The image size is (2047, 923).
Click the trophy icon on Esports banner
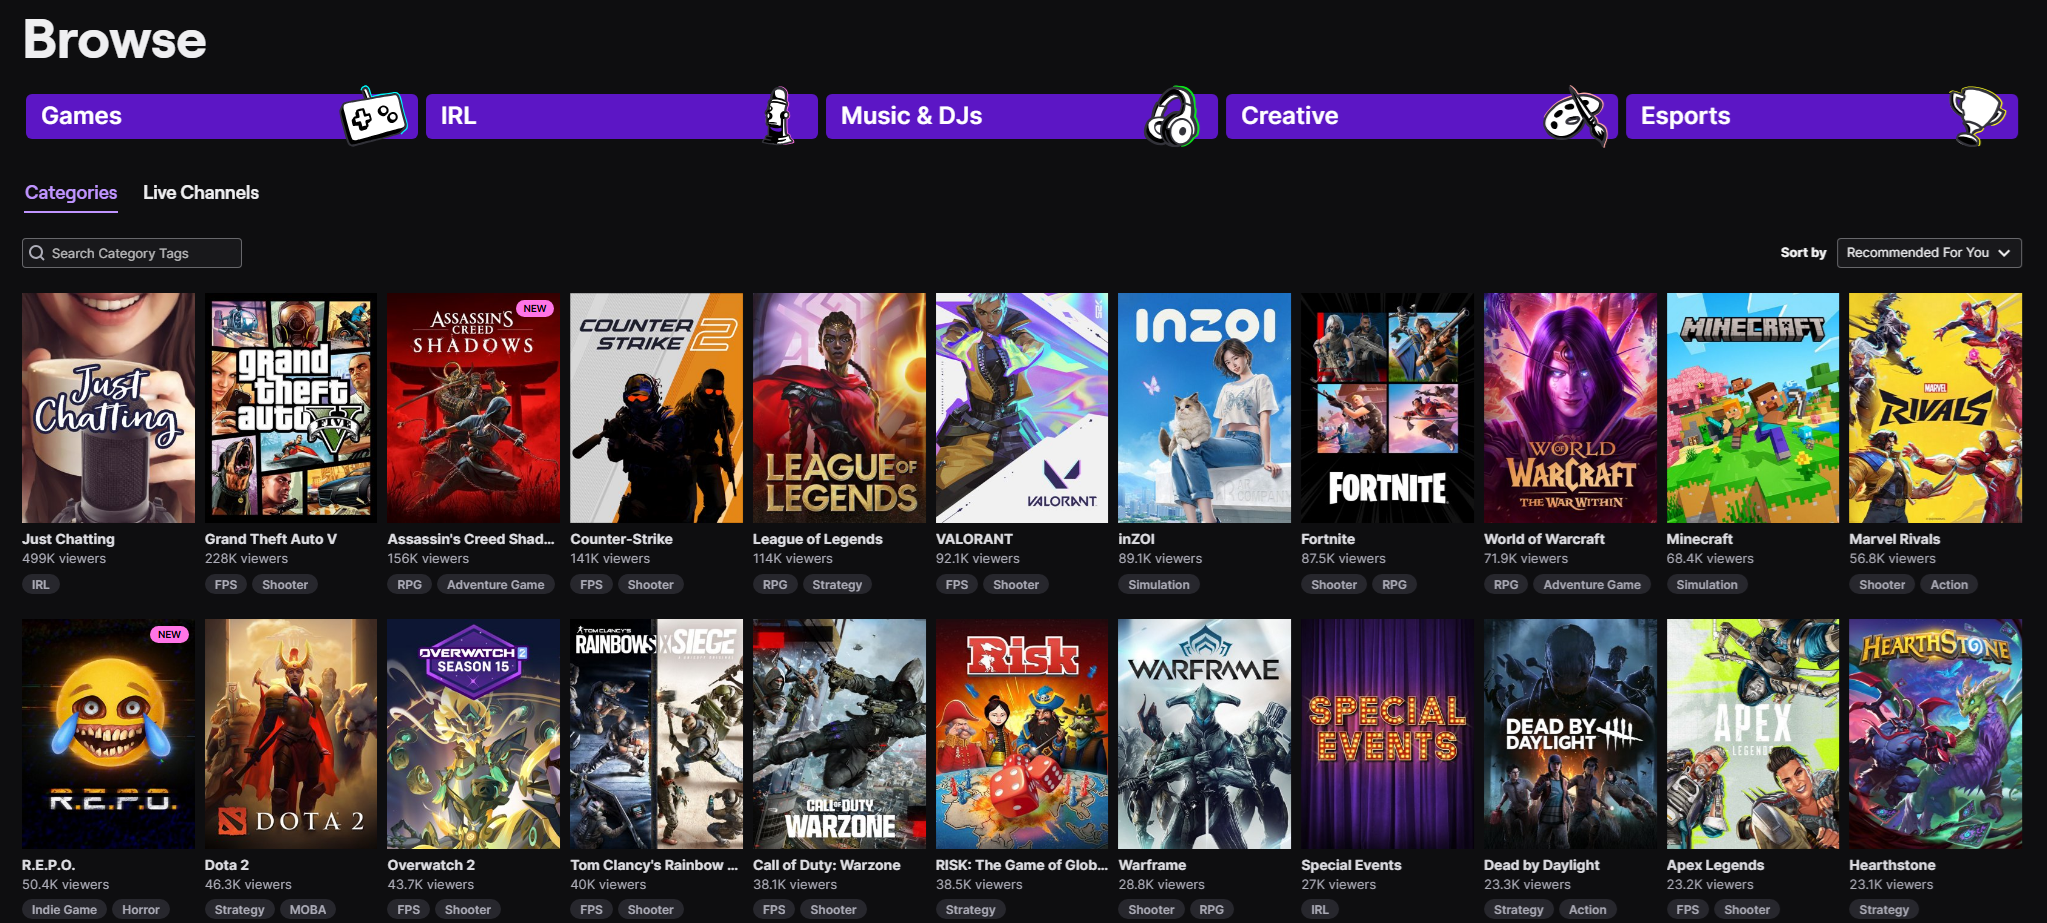(1977, 115)
